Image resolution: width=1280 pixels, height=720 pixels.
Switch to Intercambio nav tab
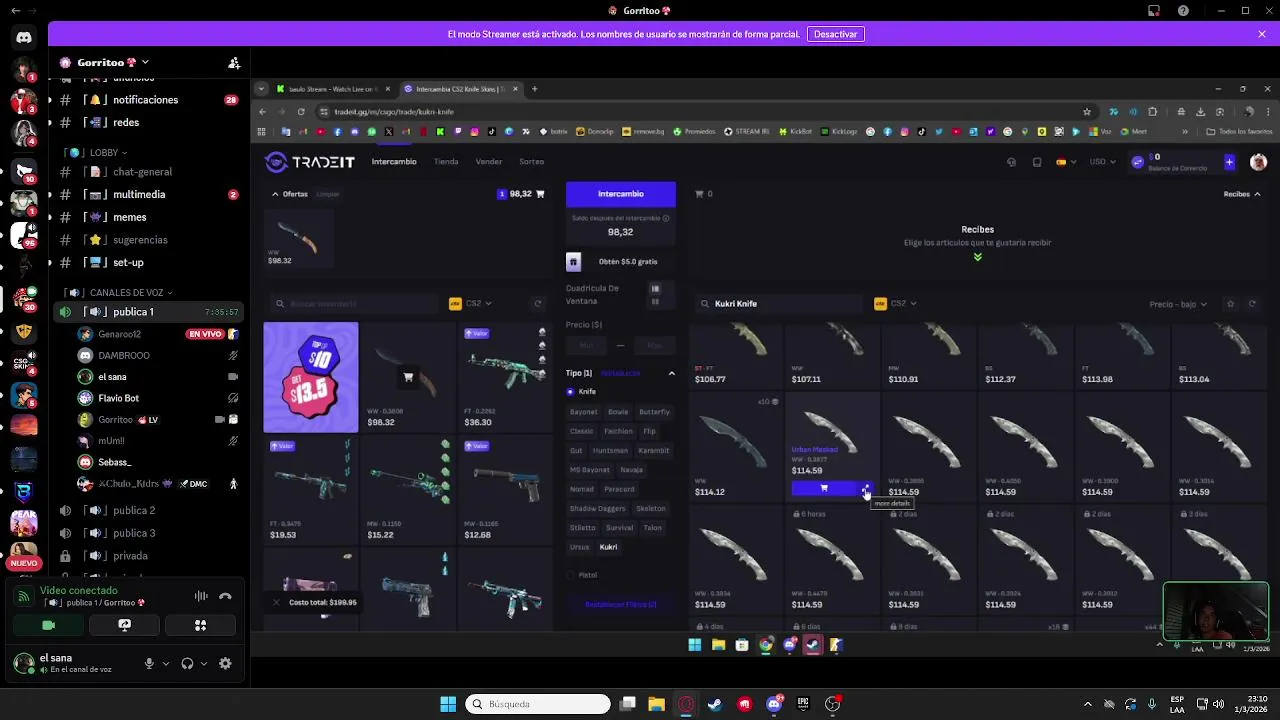[x=394, y=161]
